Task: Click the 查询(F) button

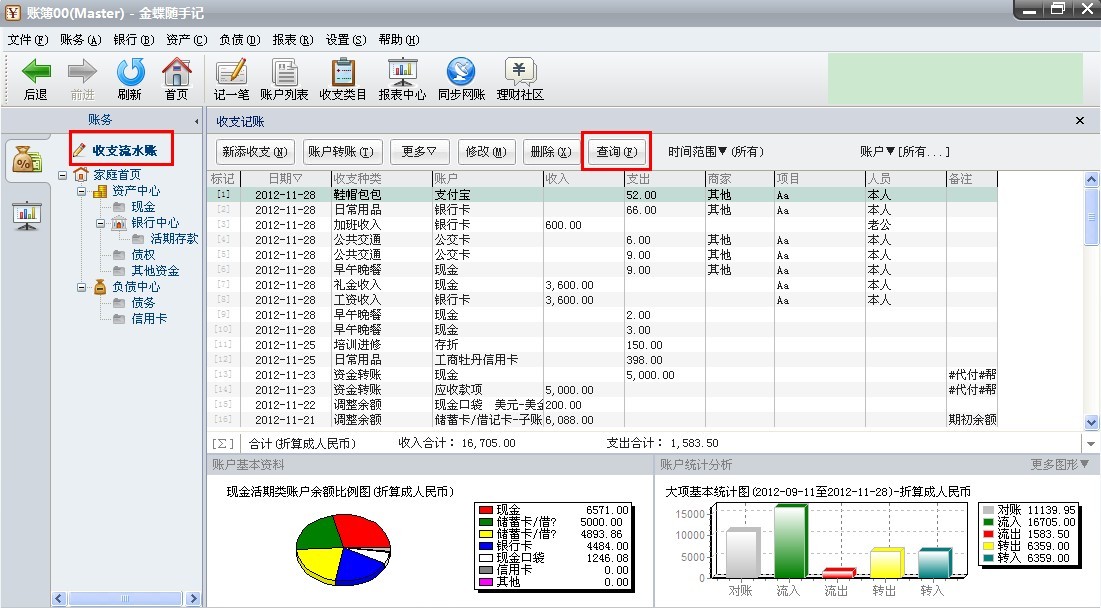Action: pyautogui.click(x=617, y=152)
